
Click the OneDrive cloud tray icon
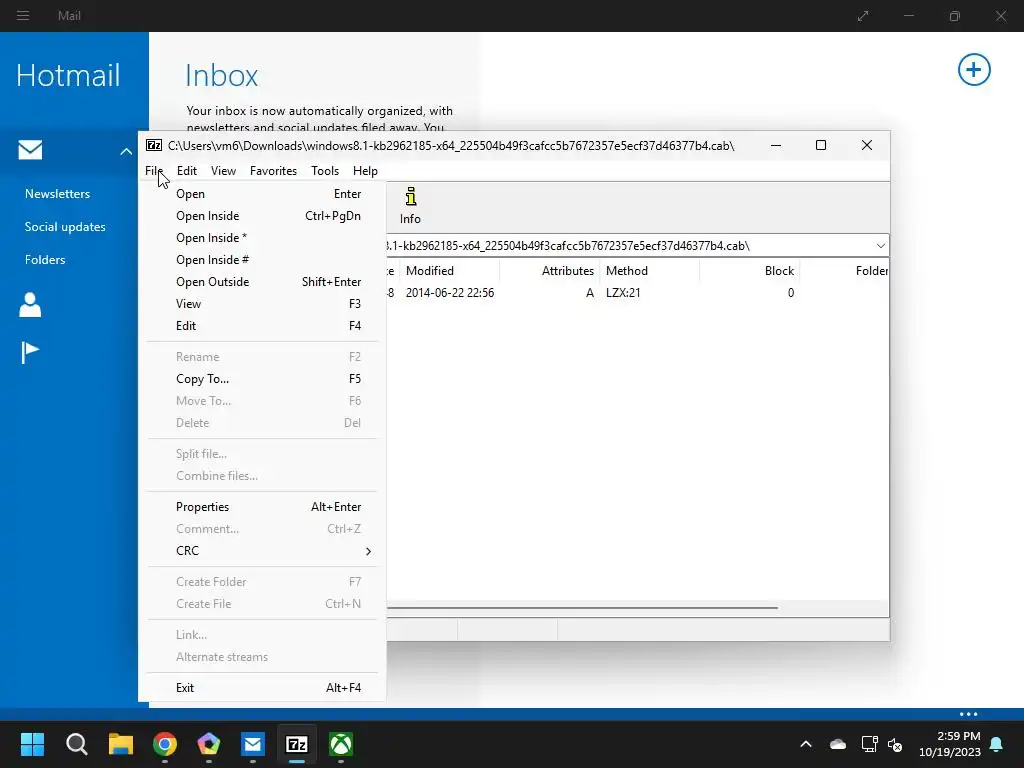pos(838,744)
